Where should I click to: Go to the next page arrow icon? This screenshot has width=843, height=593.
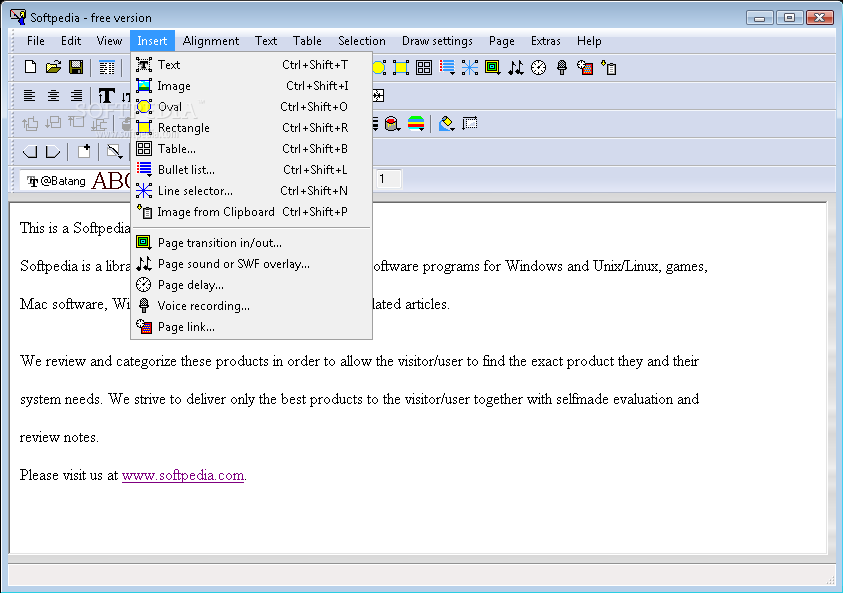pos(53,152)
